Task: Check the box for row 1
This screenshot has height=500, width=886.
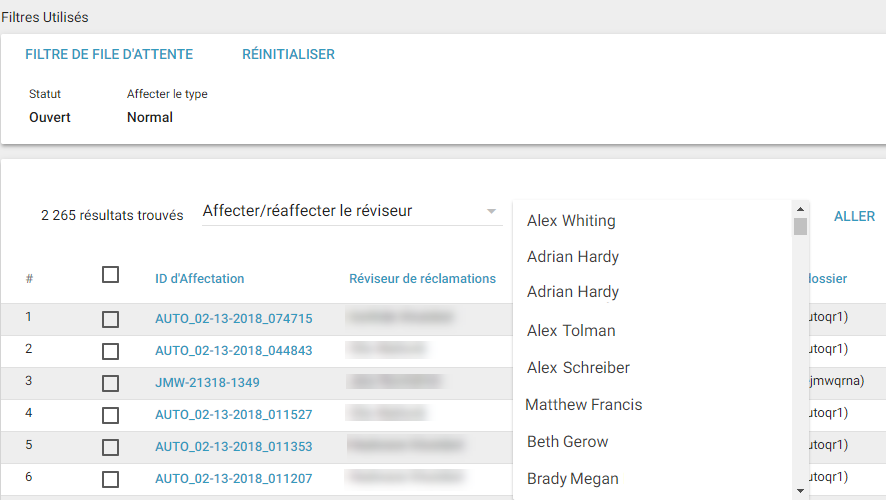Action: (x=111, y=319)
